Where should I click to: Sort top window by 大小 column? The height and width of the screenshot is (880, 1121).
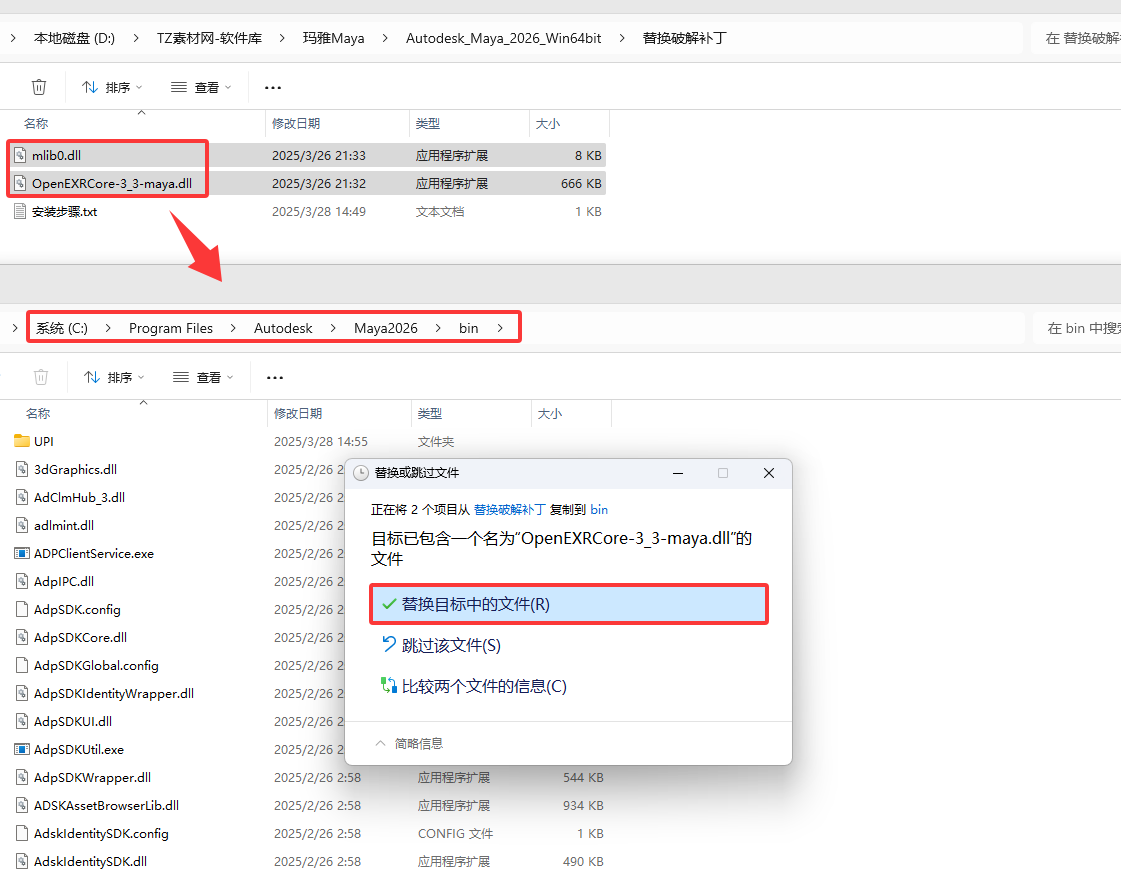click(548, 124)
